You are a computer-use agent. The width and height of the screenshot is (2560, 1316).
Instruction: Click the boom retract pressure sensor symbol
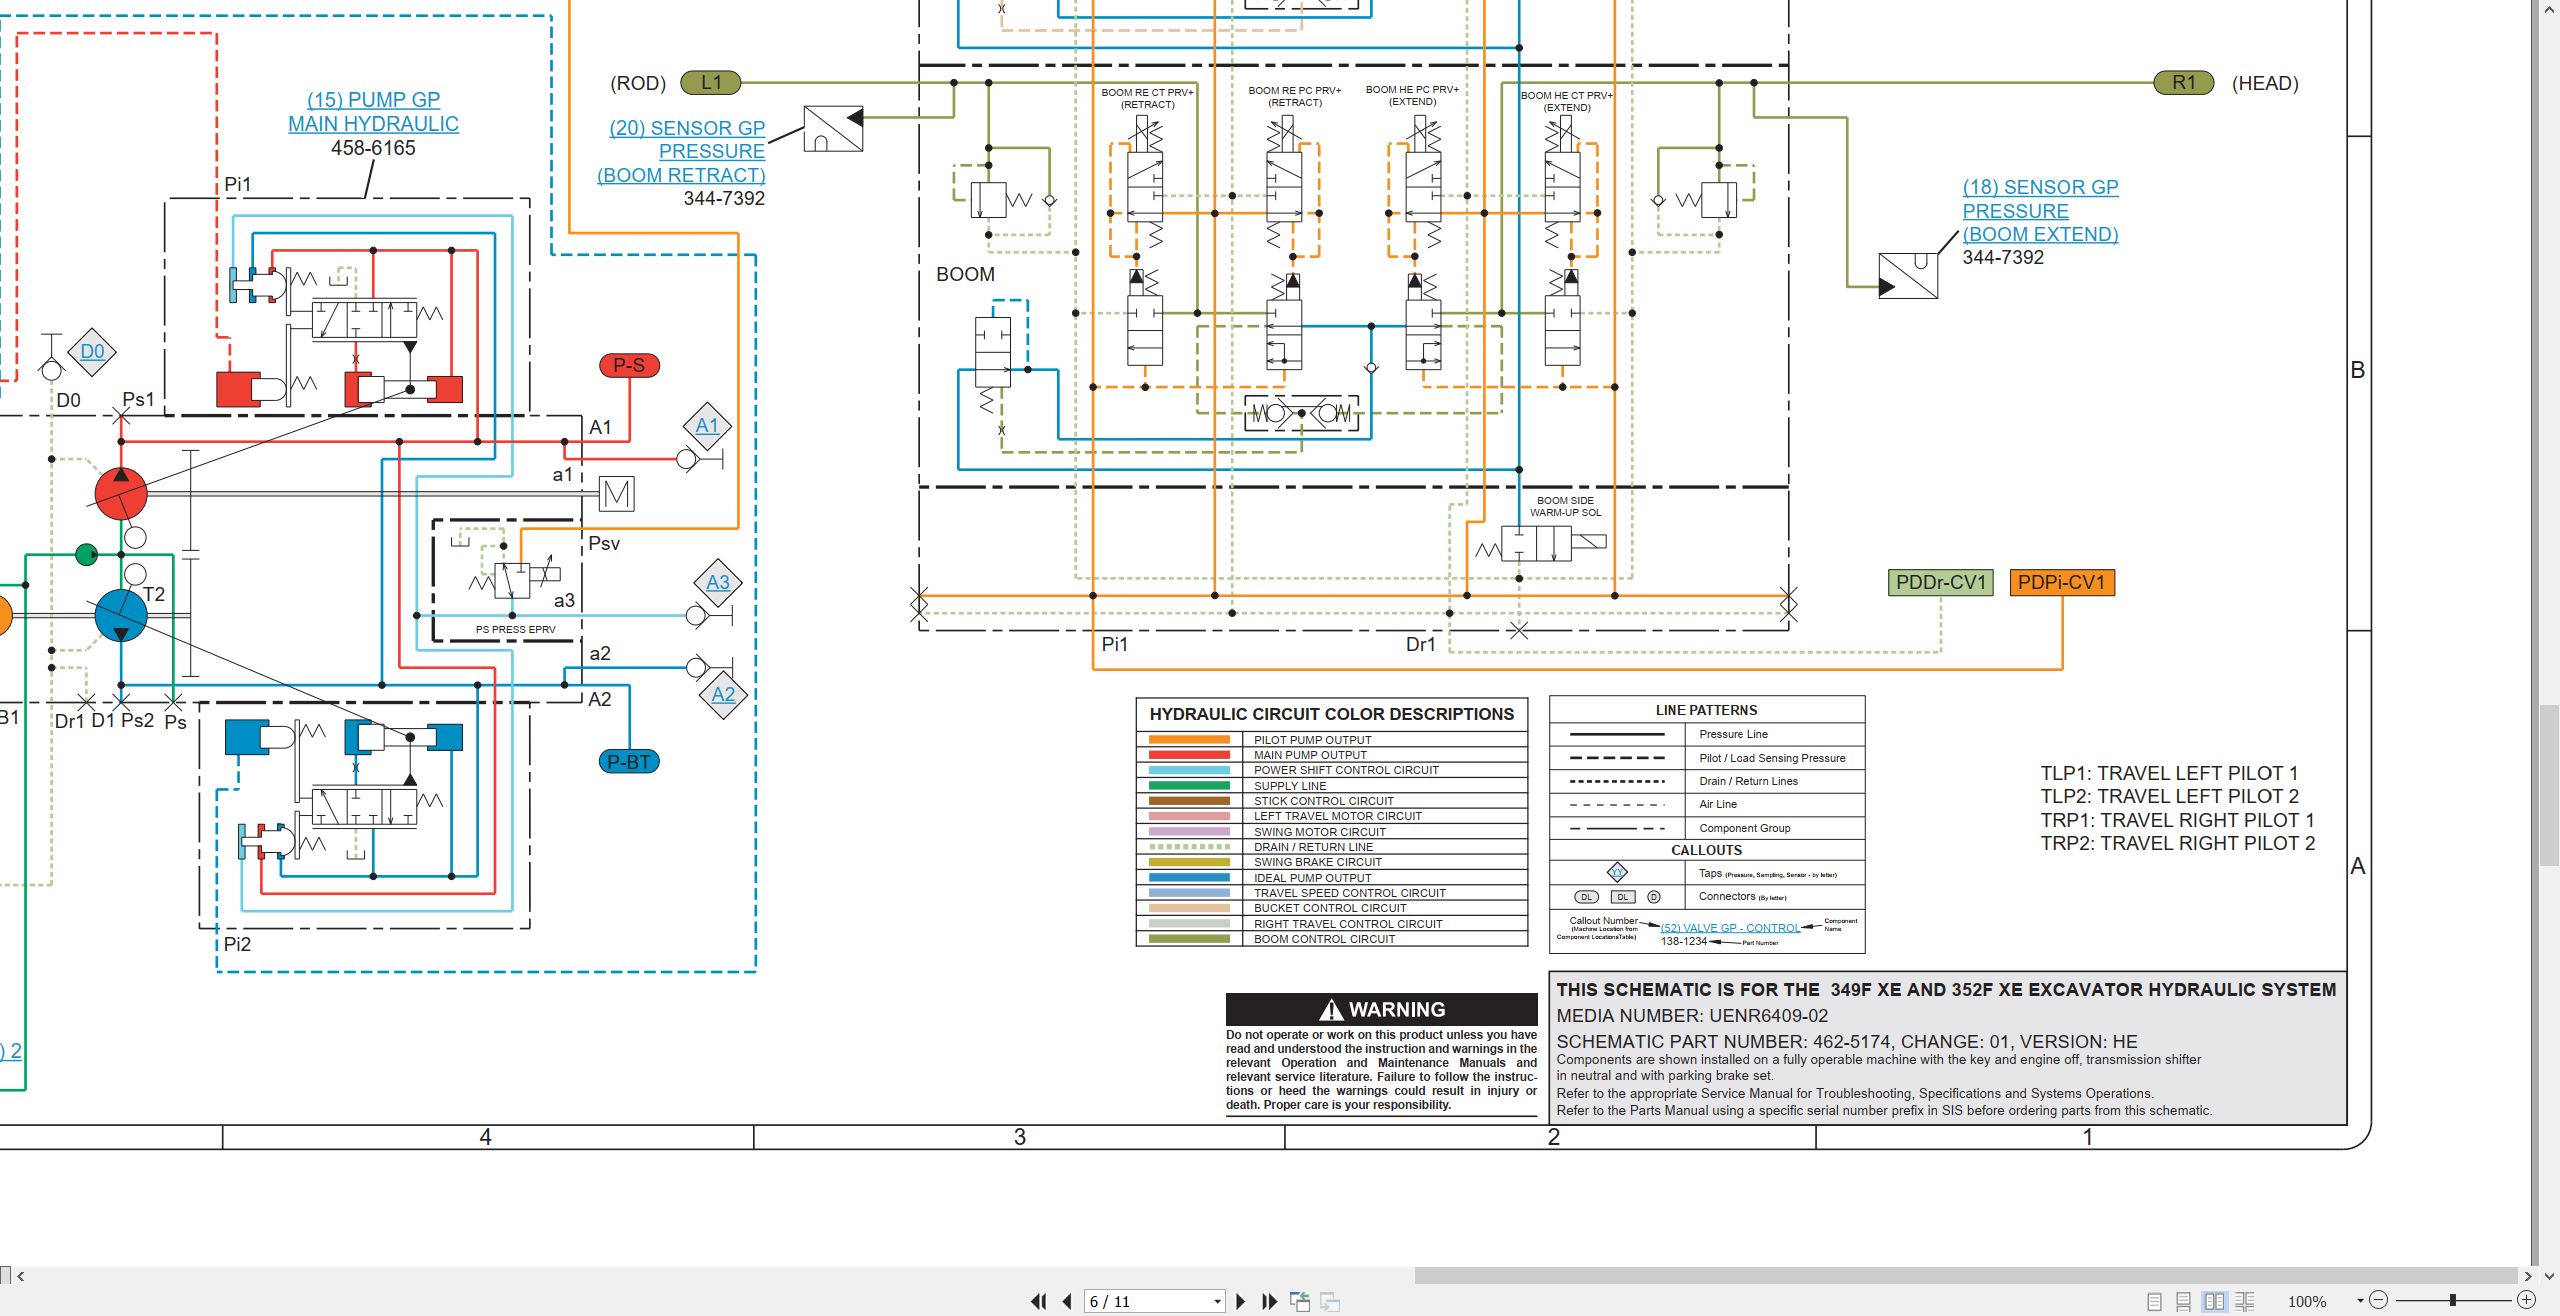coord(833,128)
